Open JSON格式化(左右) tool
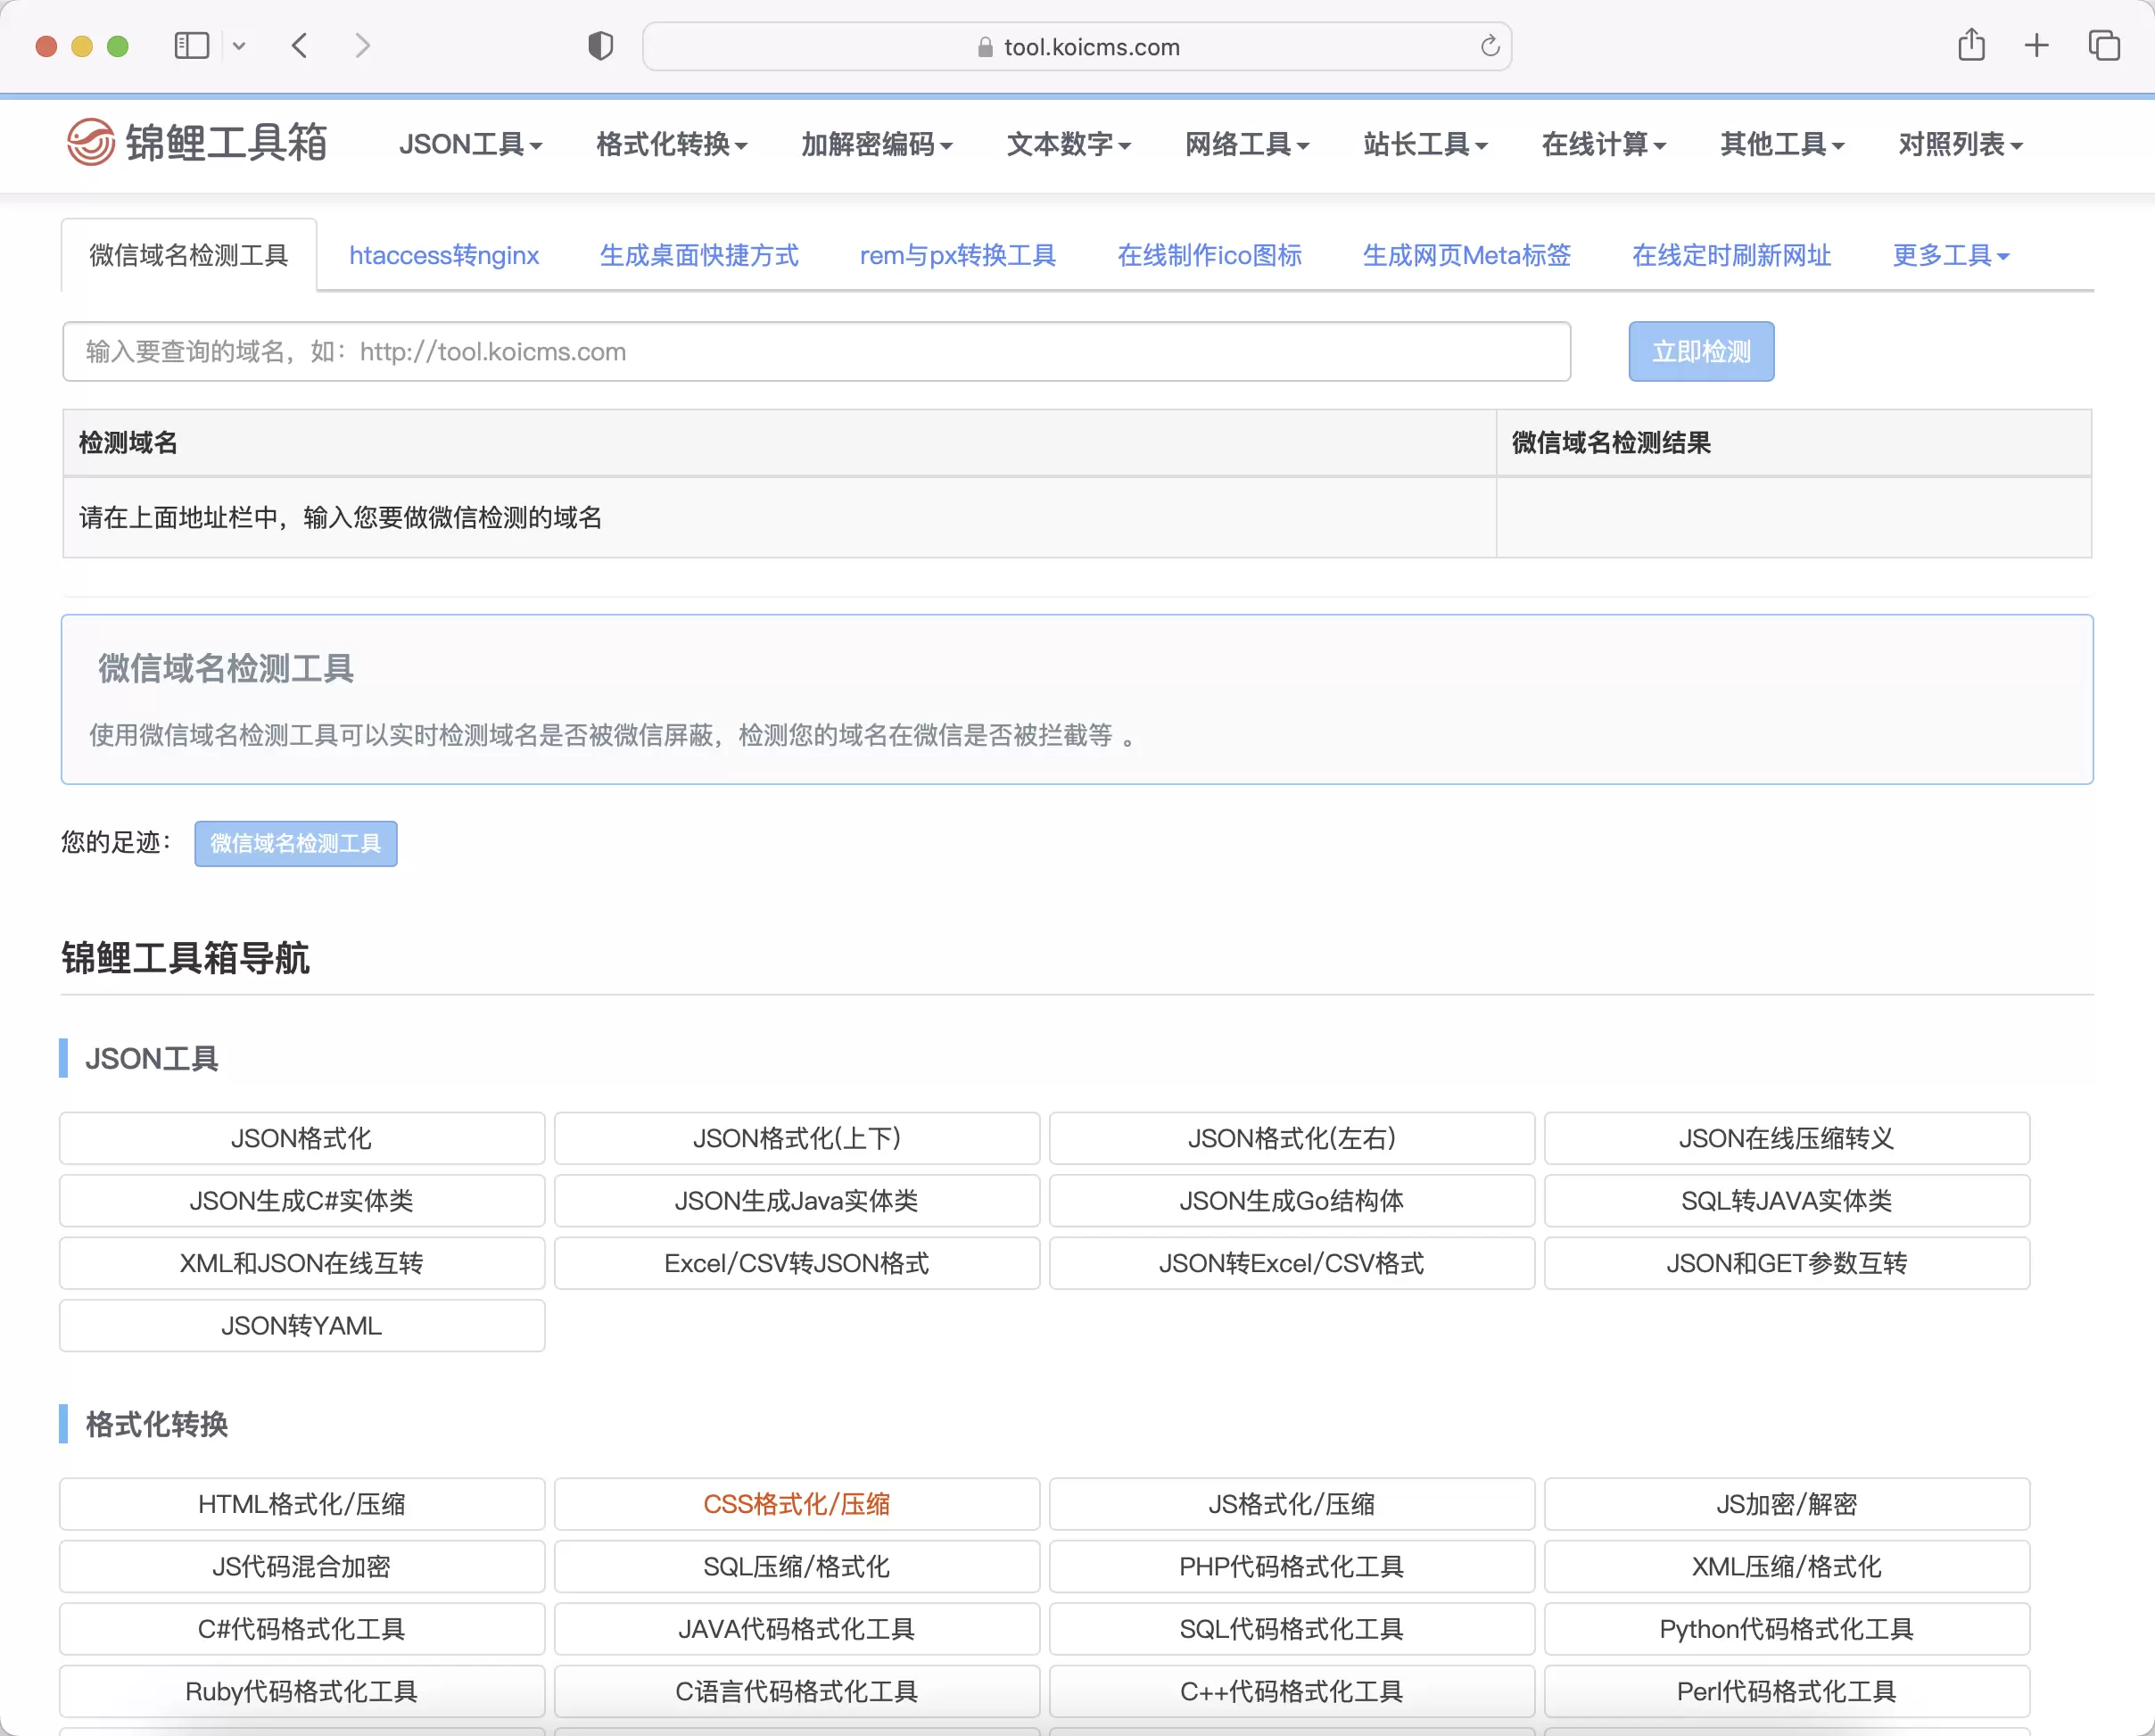The width and height of the screenshot is (2155, 1736). pos(1292,1138)
